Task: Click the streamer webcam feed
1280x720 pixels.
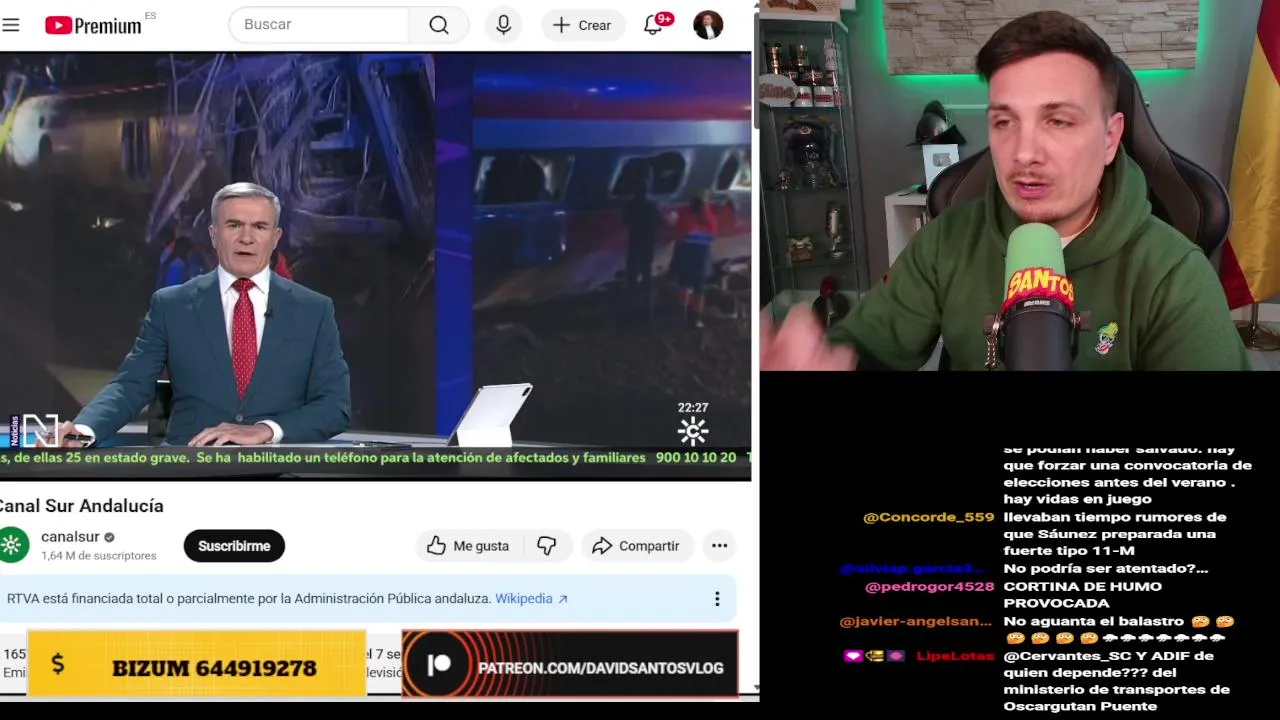Action: [x=1020, y=185]
